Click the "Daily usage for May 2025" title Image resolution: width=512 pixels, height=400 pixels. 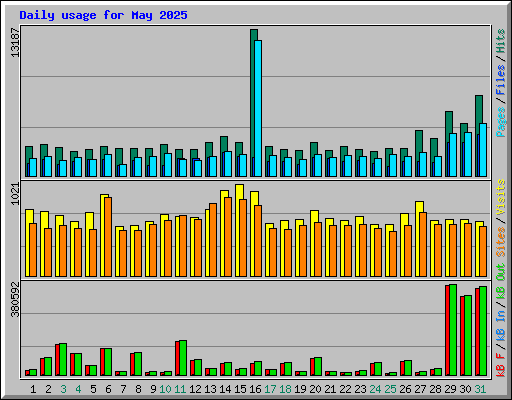(x=103, y=15)
